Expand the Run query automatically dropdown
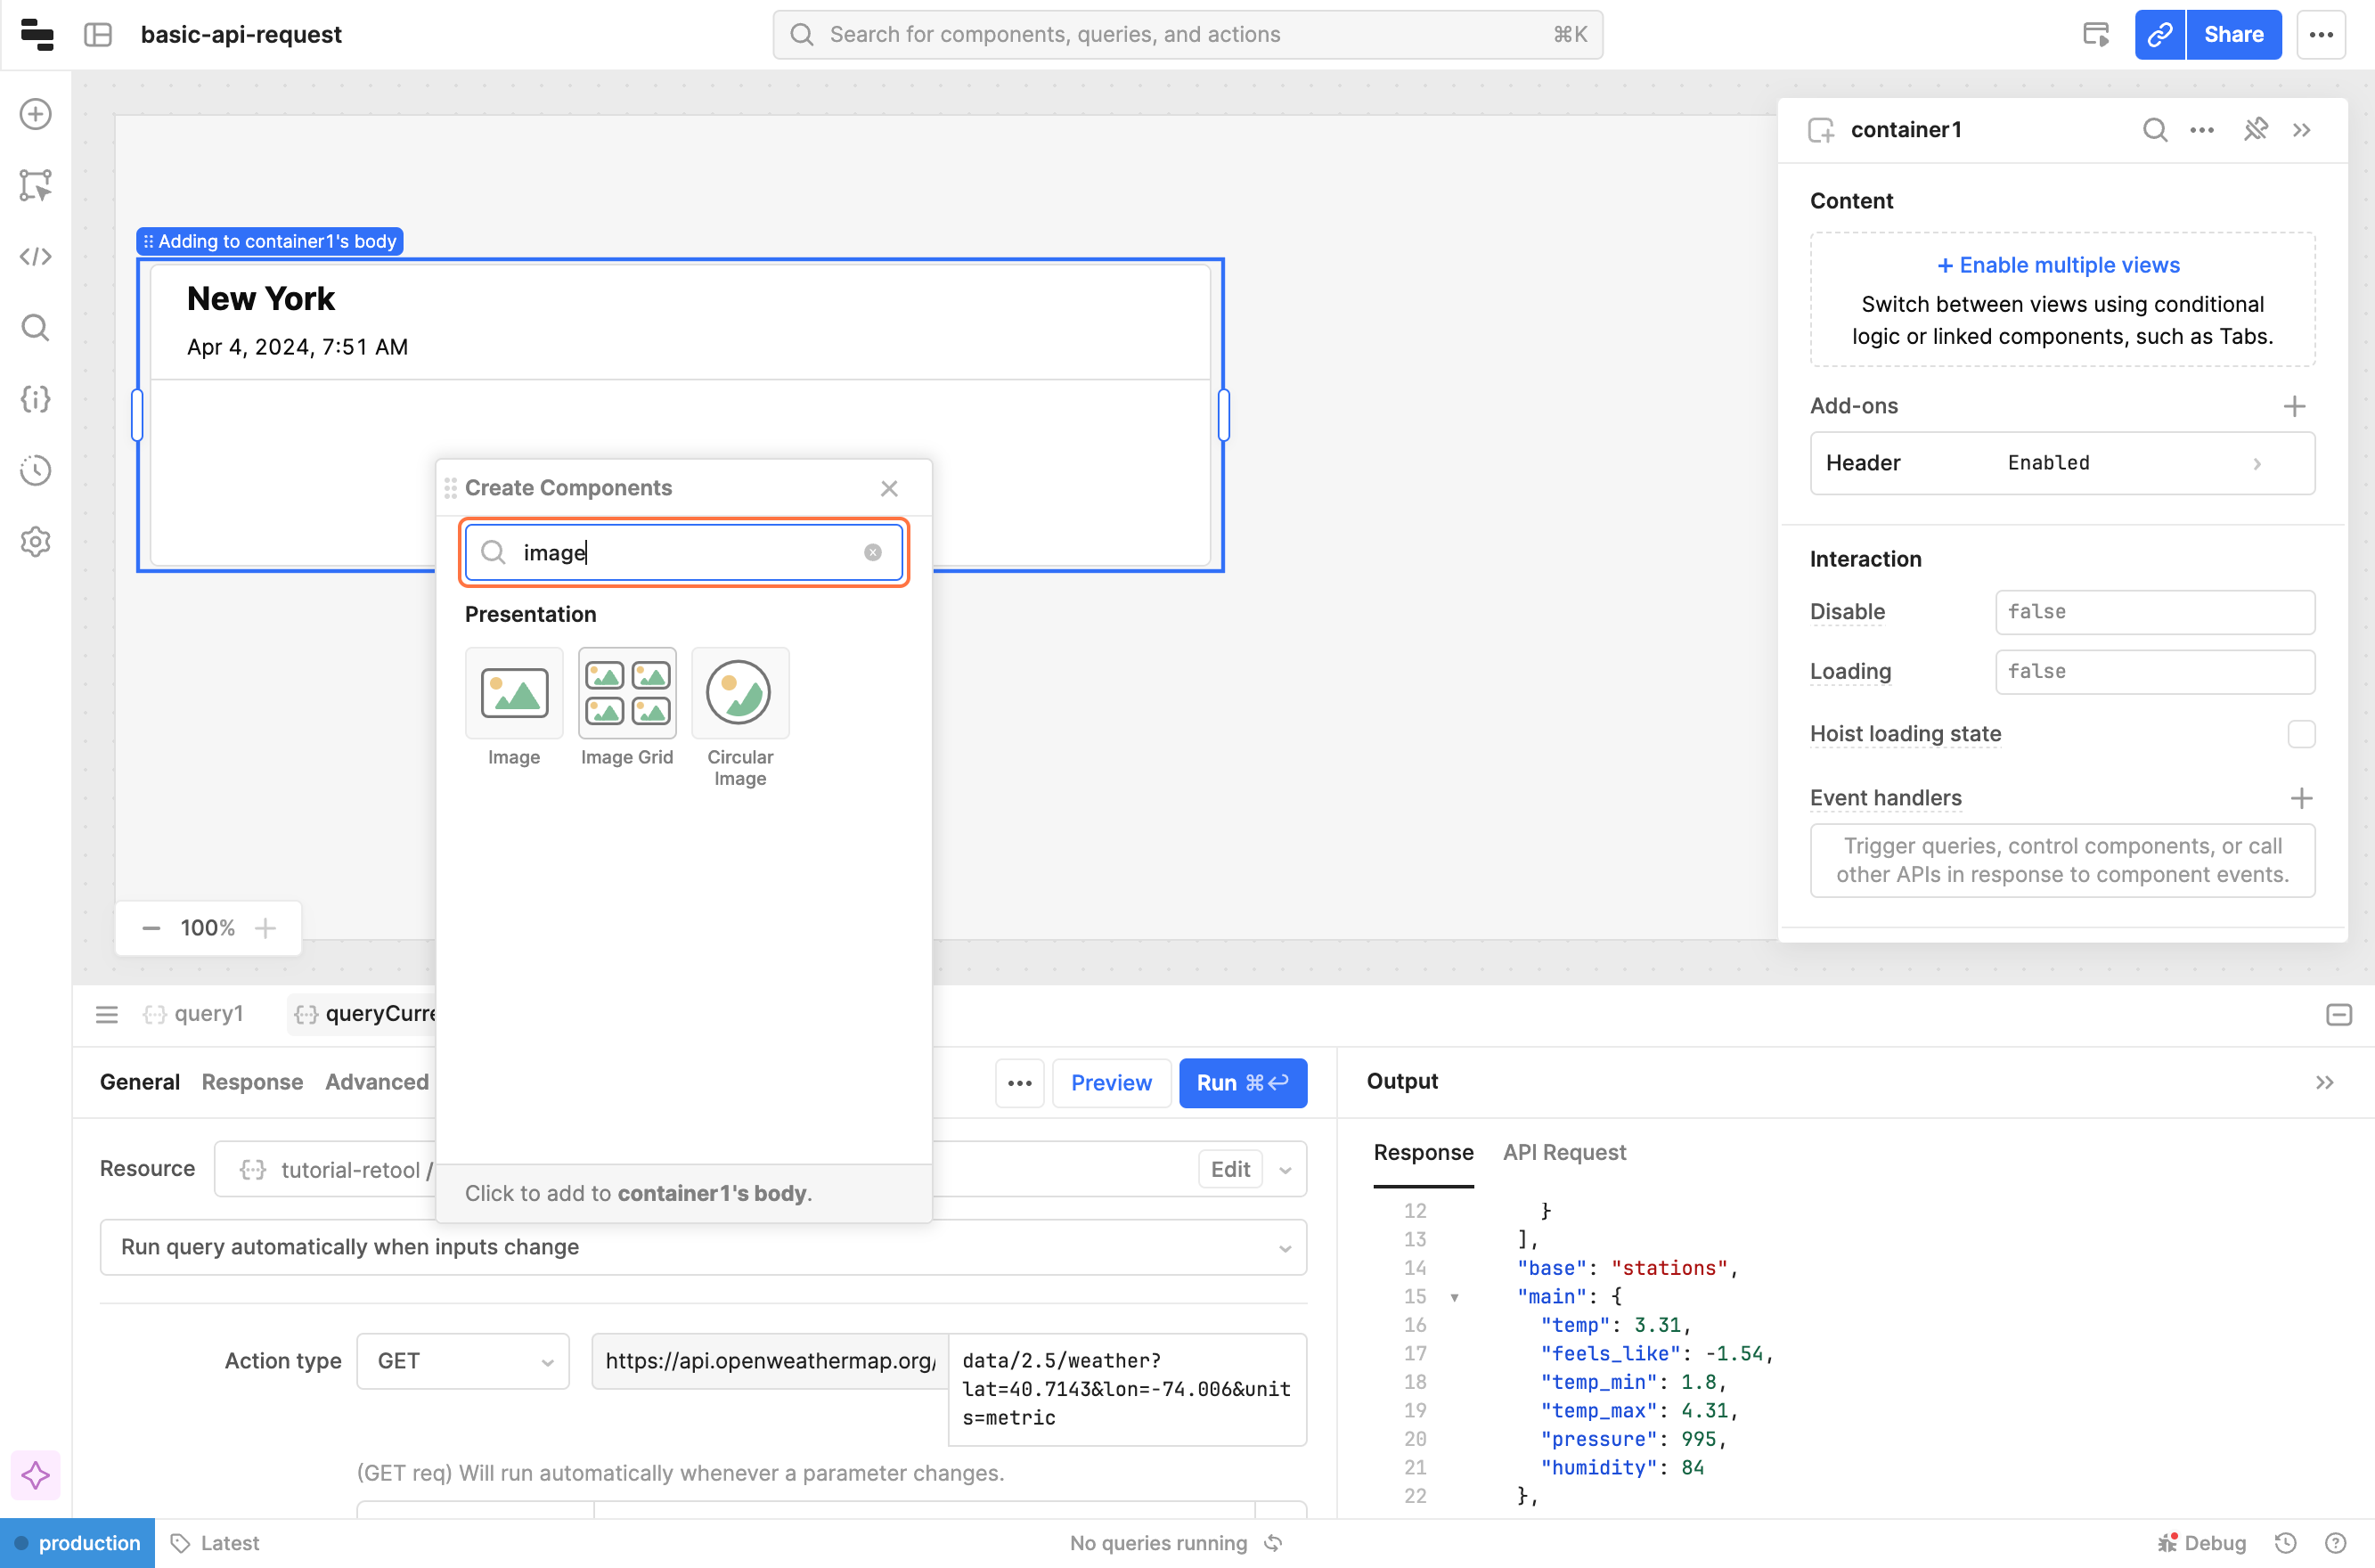The width and height of the screenshot is (2375, 1568). point(703,1247)
